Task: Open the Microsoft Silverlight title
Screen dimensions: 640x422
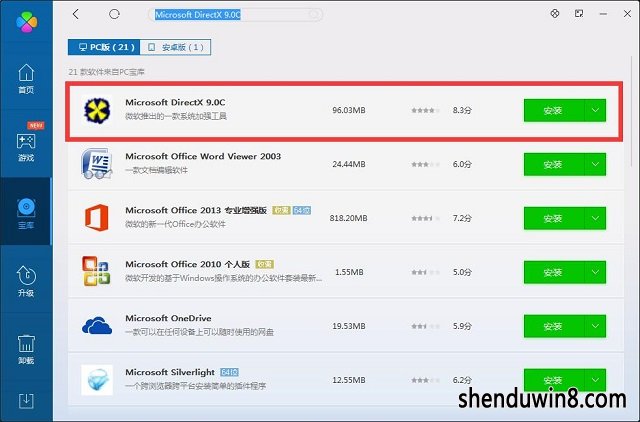Action: (170, 372)
